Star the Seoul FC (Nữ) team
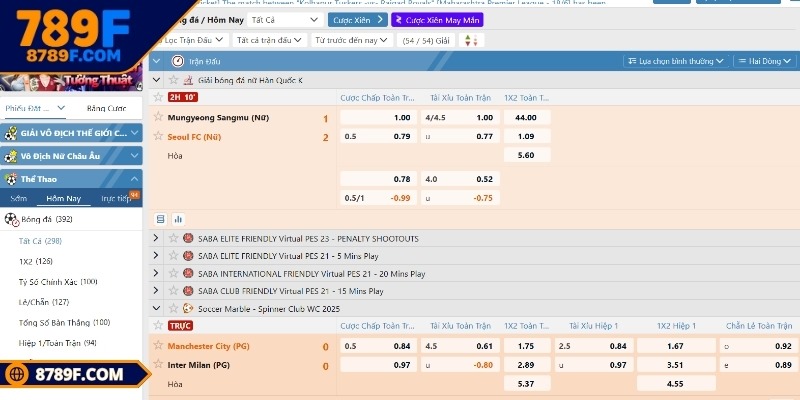The image size is (800, 400). click(158, 136)
